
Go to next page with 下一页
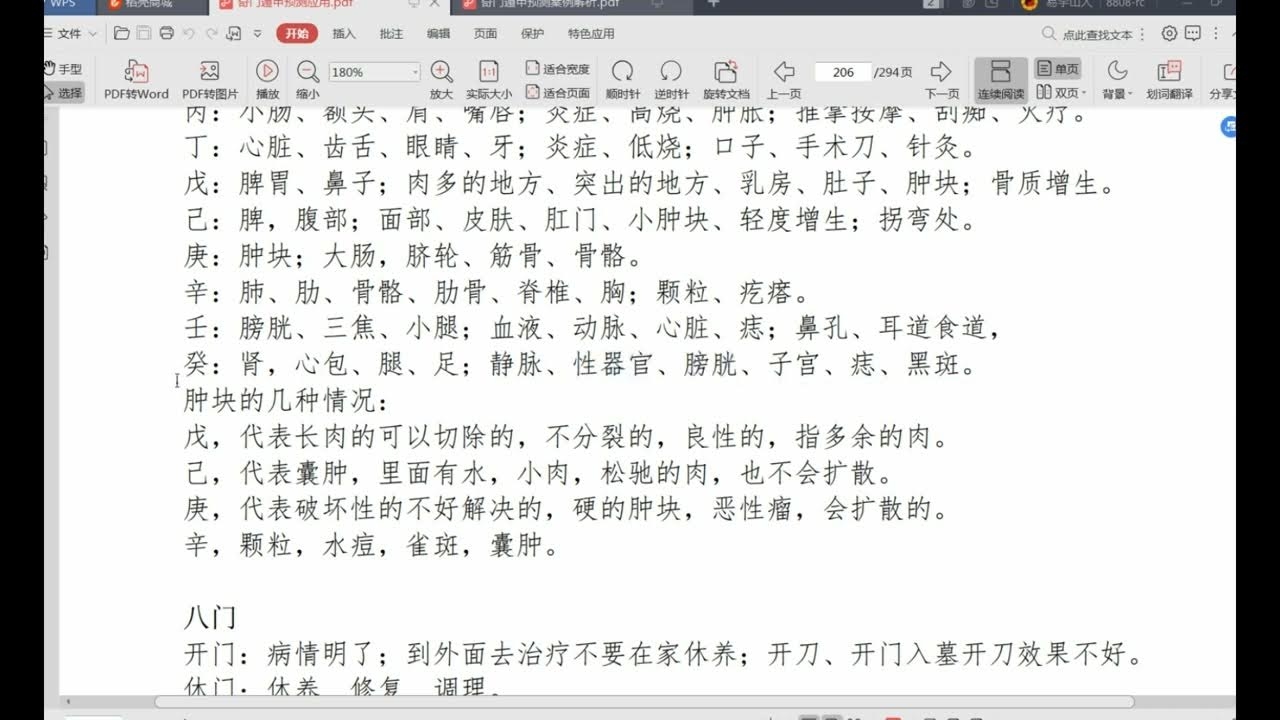pyautogui.click(x=938, y=78)
